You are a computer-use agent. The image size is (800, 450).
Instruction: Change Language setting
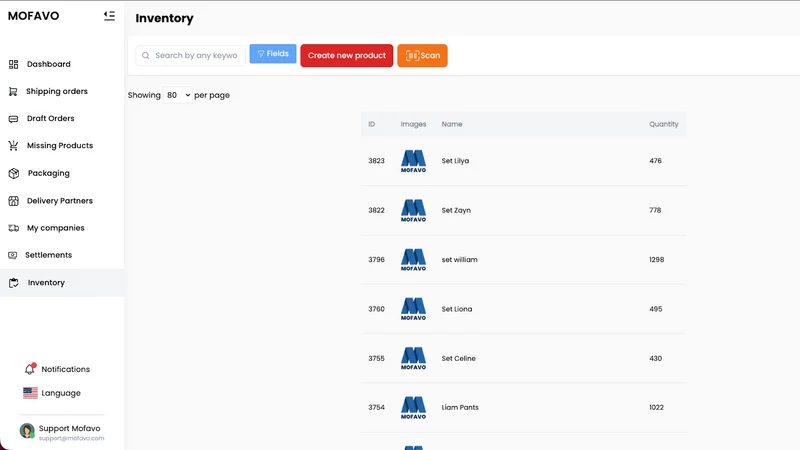(61, 393)
